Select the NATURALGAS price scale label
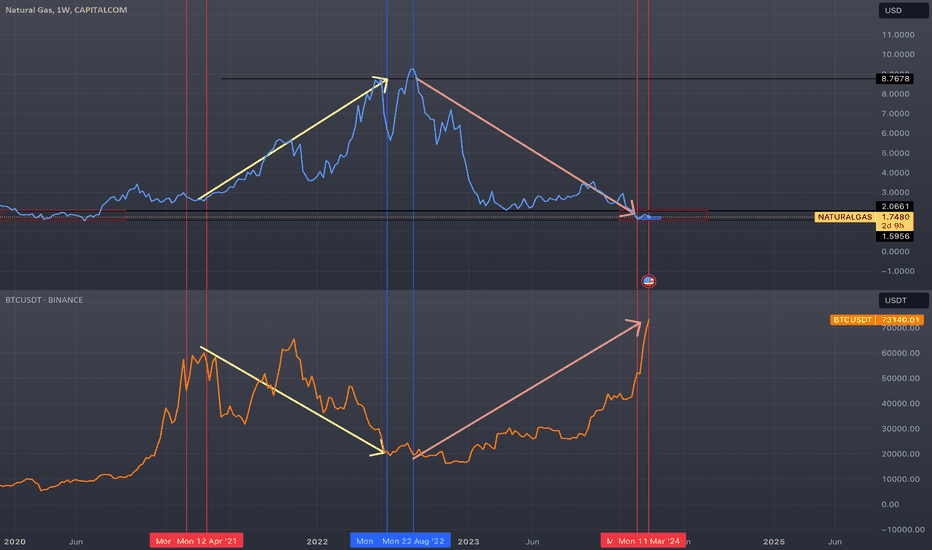The width and height of the screenshot is (932, 550). 845,217
